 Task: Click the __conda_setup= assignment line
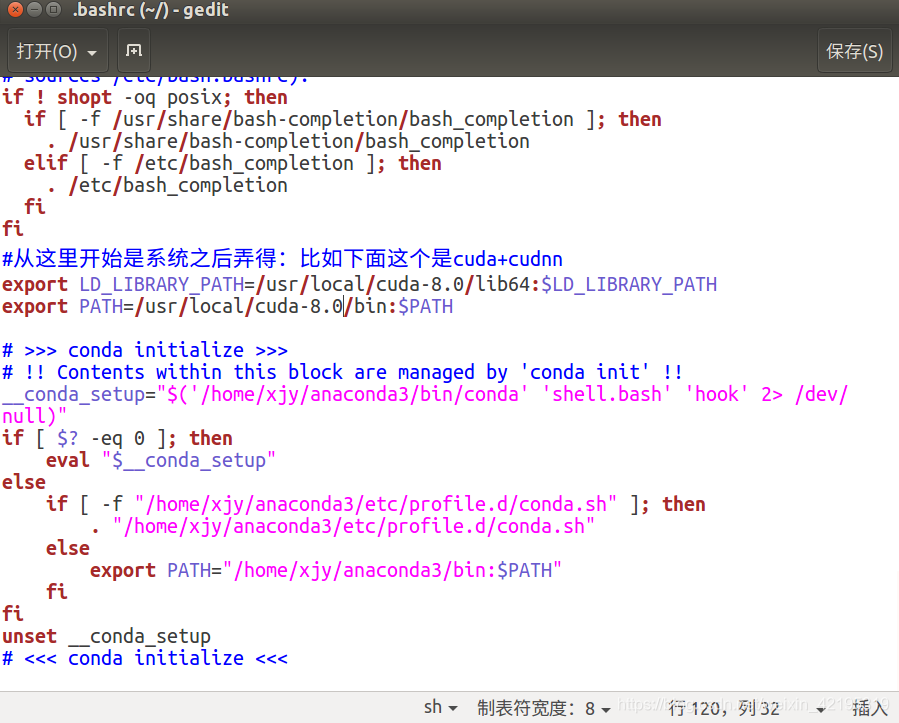click(x=425, y=394)
